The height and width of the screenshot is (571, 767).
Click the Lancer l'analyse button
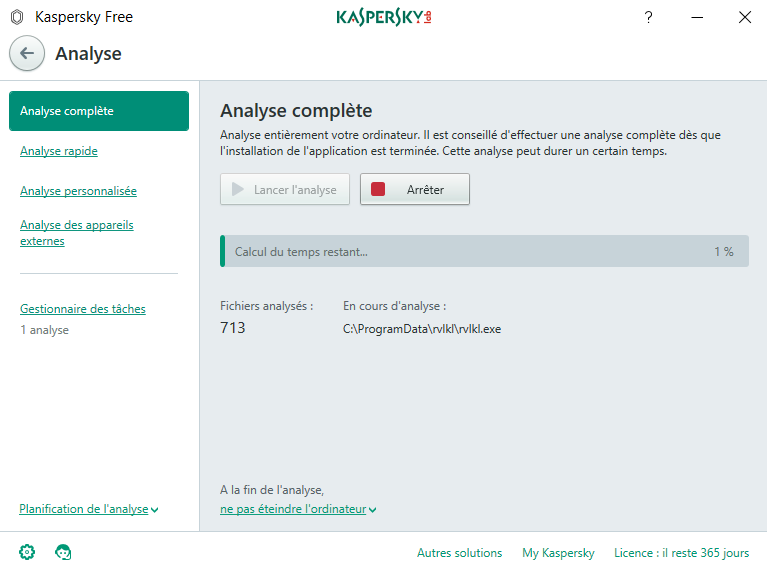285,189
